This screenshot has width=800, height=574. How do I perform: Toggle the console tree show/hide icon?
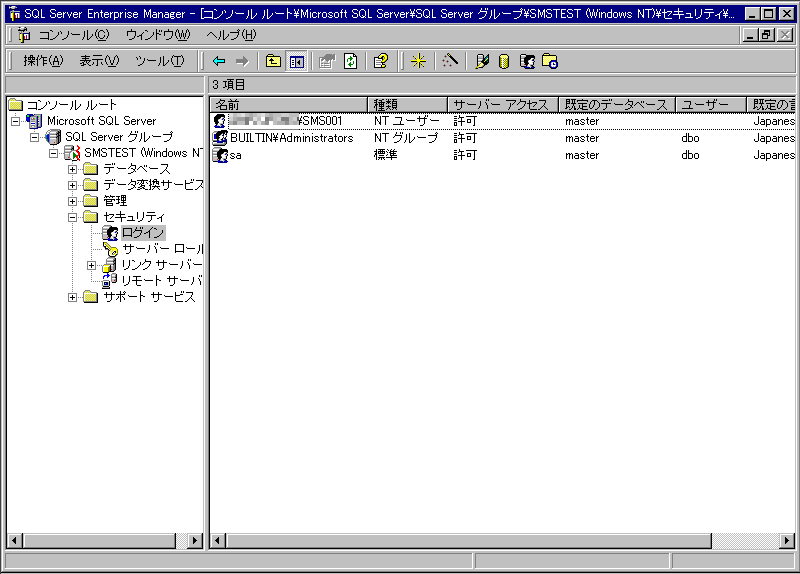coord(297,61)
